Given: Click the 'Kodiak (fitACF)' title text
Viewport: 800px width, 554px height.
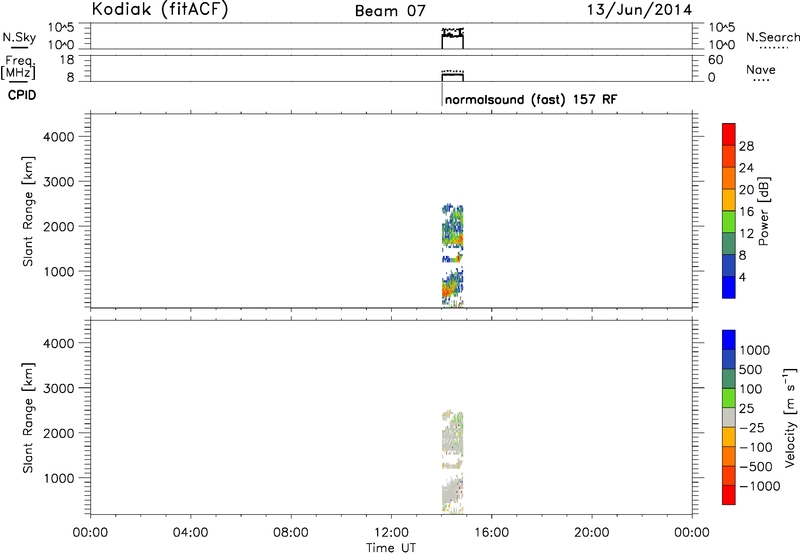Looking at the screenshot, I should [x=160, y=9].
